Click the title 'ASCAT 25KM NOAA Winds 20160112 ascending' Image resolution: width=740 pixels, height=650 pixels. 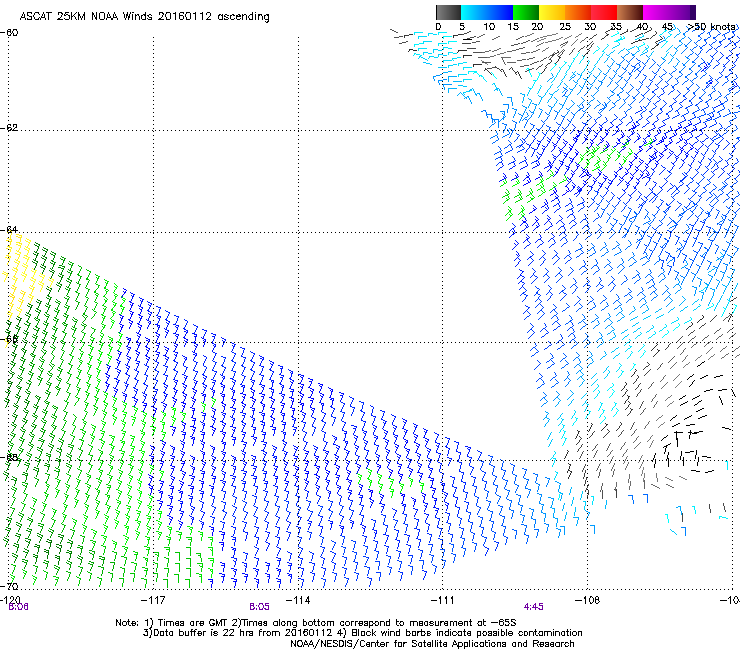tap(144, 17)
